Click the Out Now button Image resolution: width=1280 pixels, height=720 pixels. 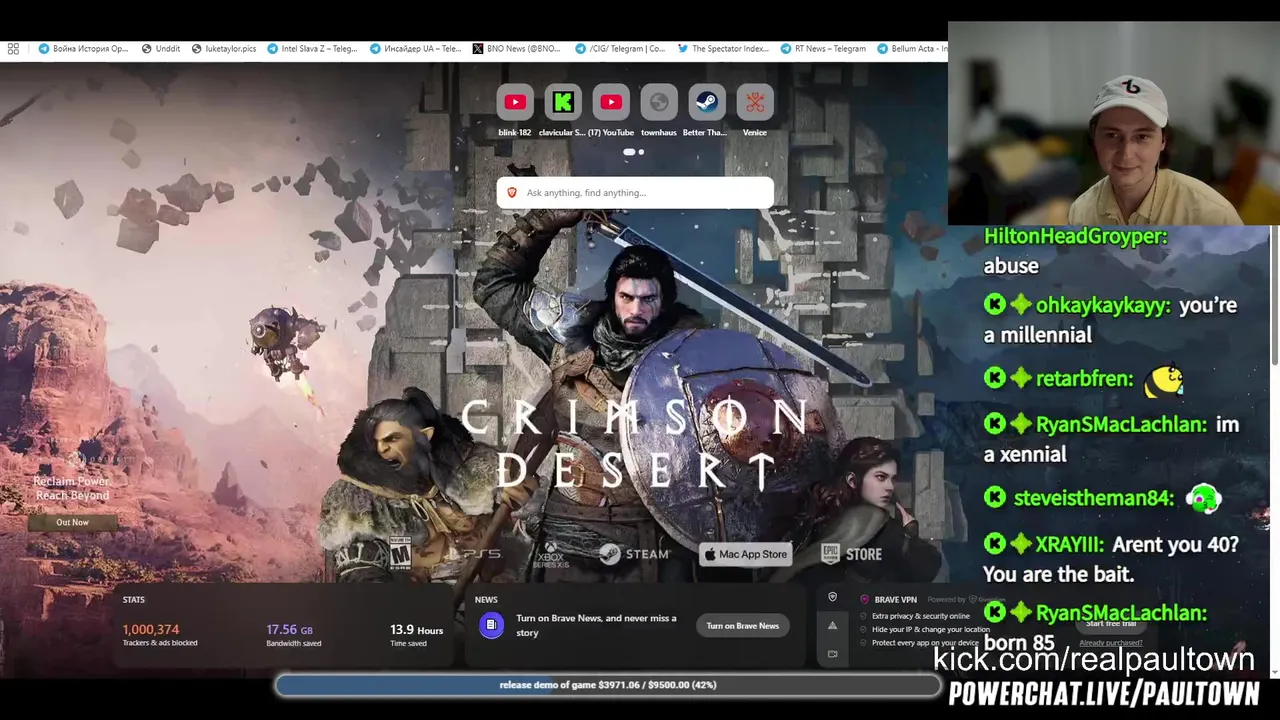click(72, 522)
